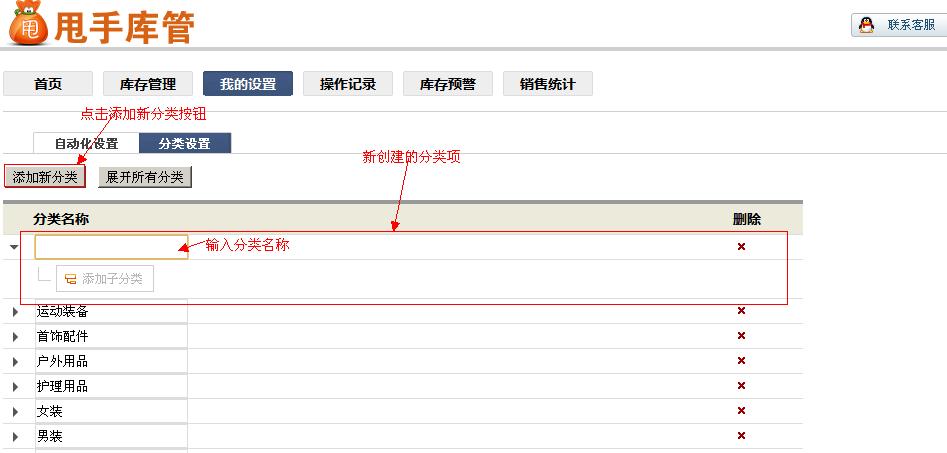Click the 删除 column header
947x453 pixels.
tap(746, 219)
